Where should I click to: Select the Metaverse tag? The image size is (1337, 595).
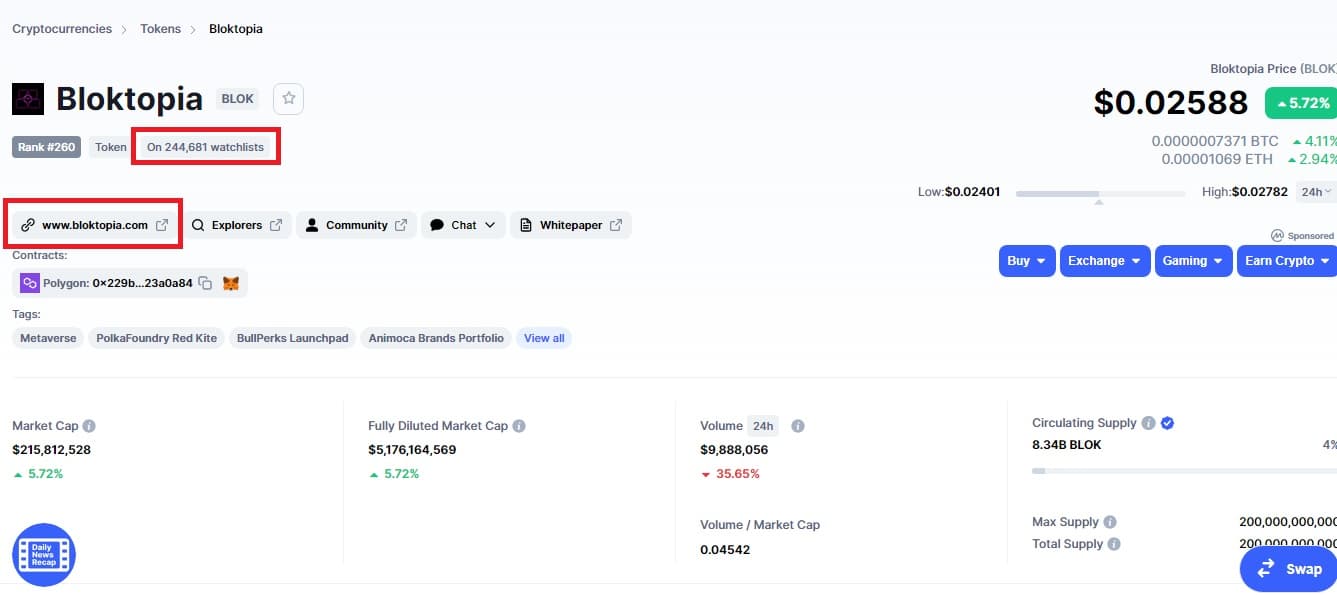[48, 338]
